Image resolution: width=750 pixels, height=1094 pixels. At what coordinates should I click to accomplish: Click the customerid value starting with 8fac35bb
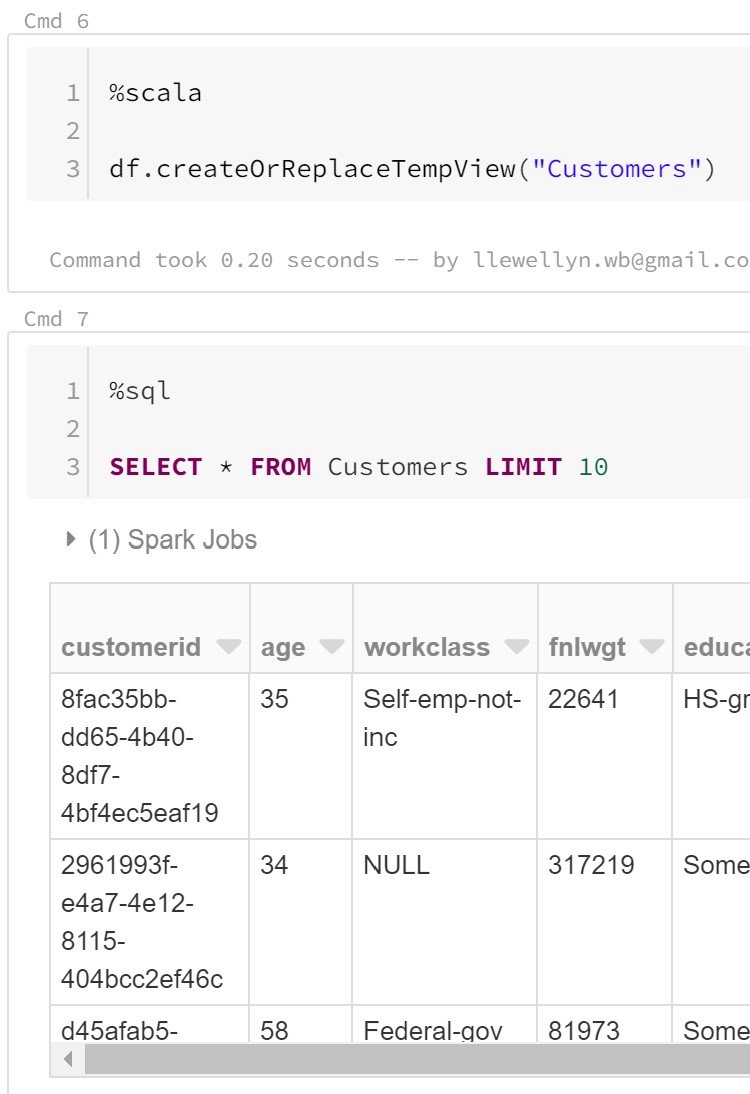[139, 755]
